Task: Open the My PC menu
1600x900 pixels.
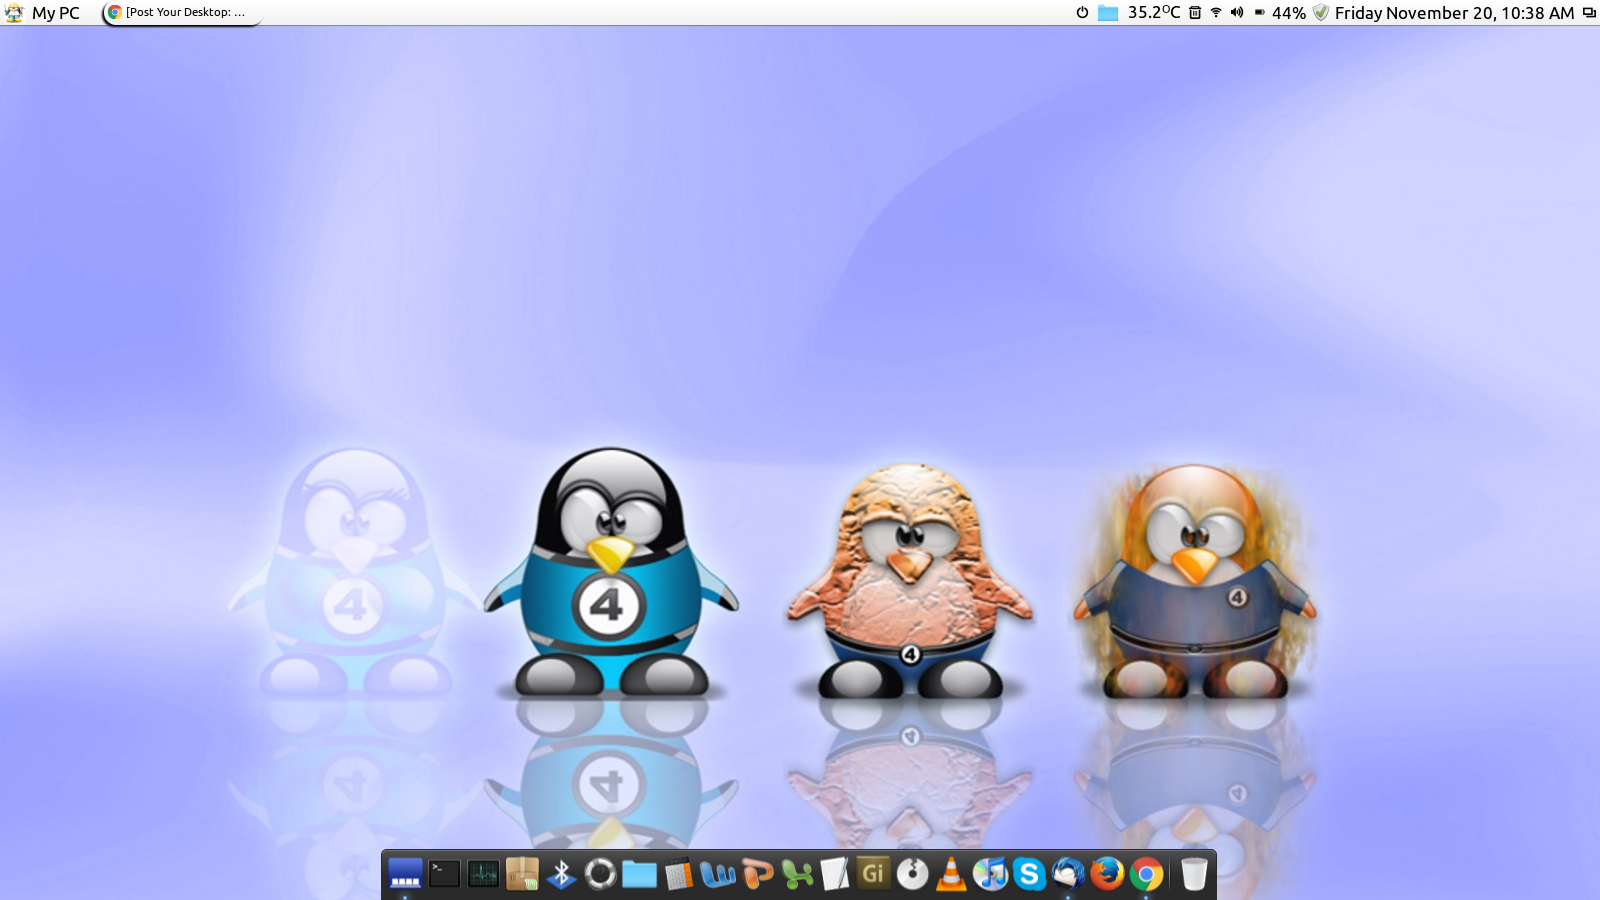Action: pos(42,13)
